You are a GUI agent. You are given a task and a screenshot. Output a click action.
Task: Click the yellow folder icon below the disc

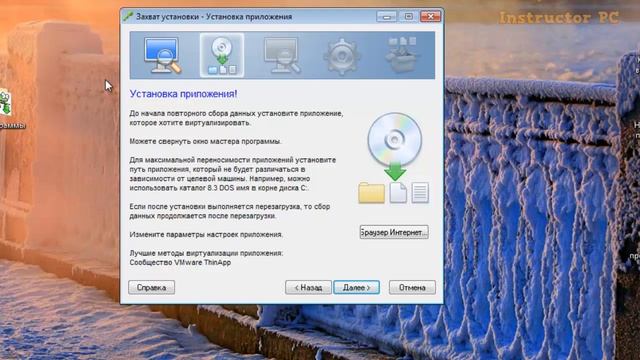[371, 193]
